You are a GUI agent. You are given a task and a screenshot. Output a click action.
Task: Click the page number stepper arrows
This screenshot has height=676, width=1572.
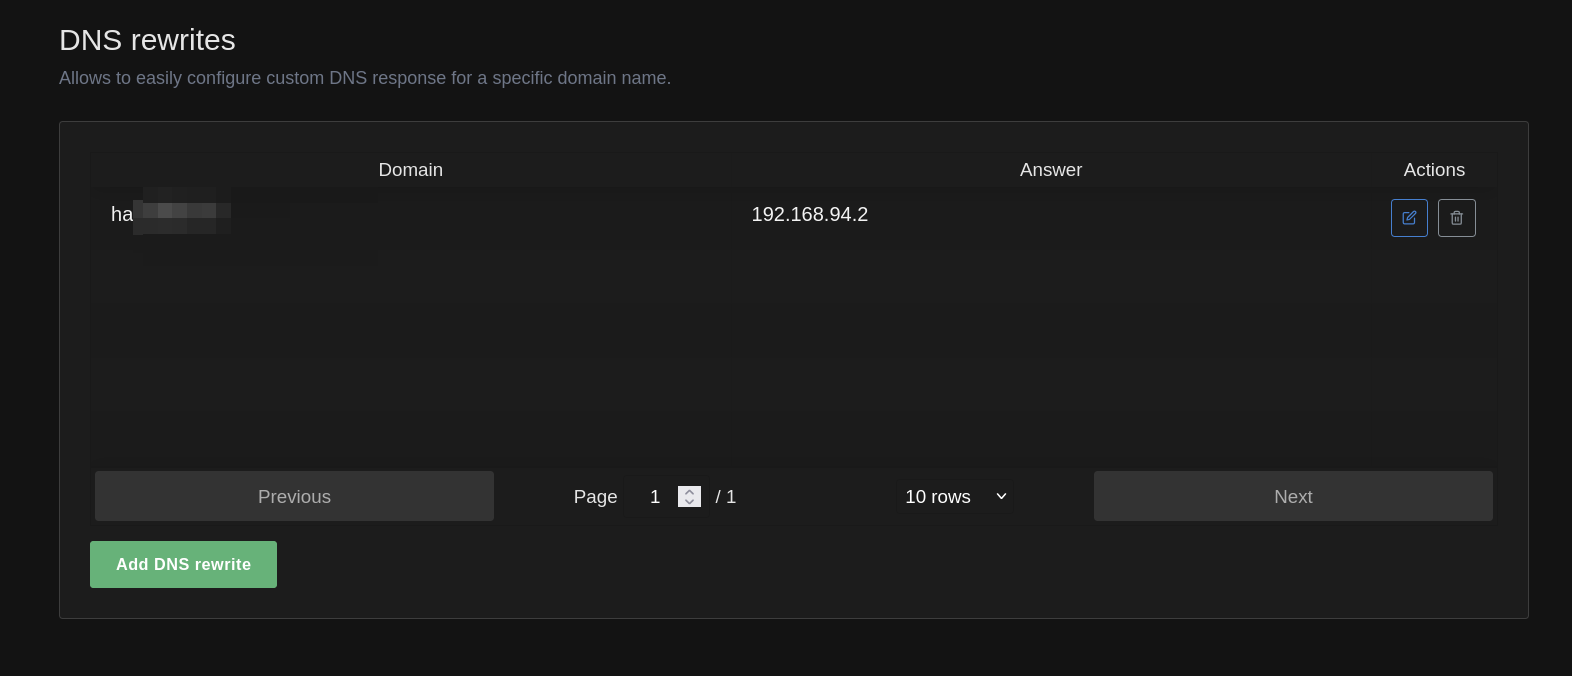pyautogui.click(x=689, y=497)
